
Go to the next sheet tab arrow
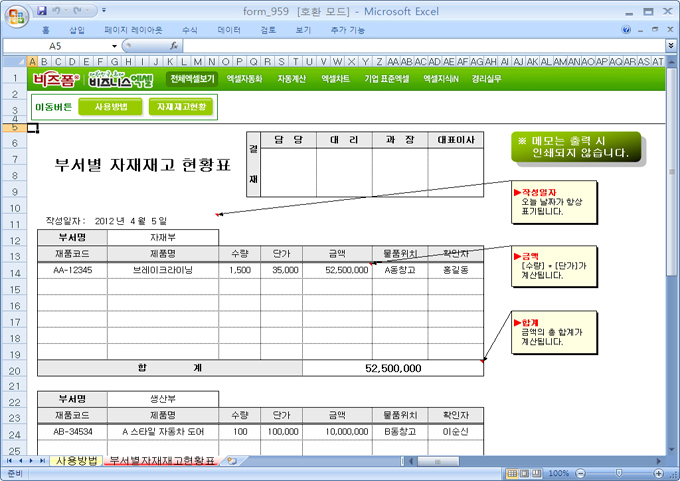(31, 461)
